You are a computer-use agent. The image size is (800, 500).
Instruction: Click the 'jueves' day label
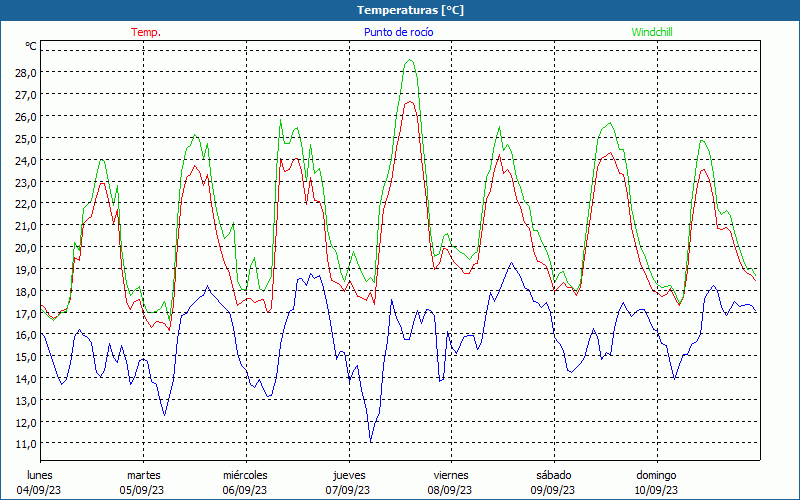[x=349, y=476]
